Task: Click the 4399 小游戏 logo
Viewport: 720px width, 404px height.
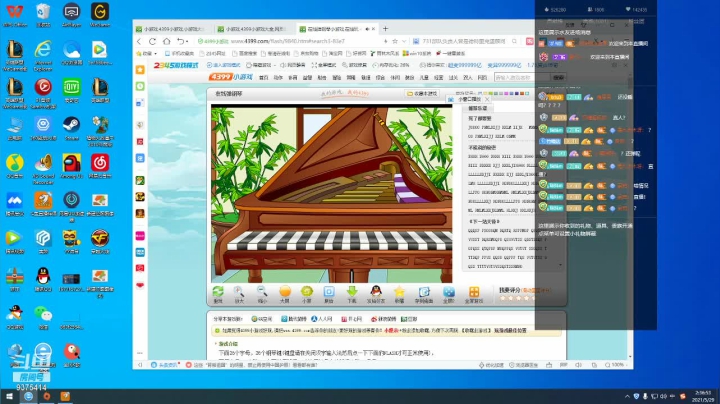Action: (231, 77)
